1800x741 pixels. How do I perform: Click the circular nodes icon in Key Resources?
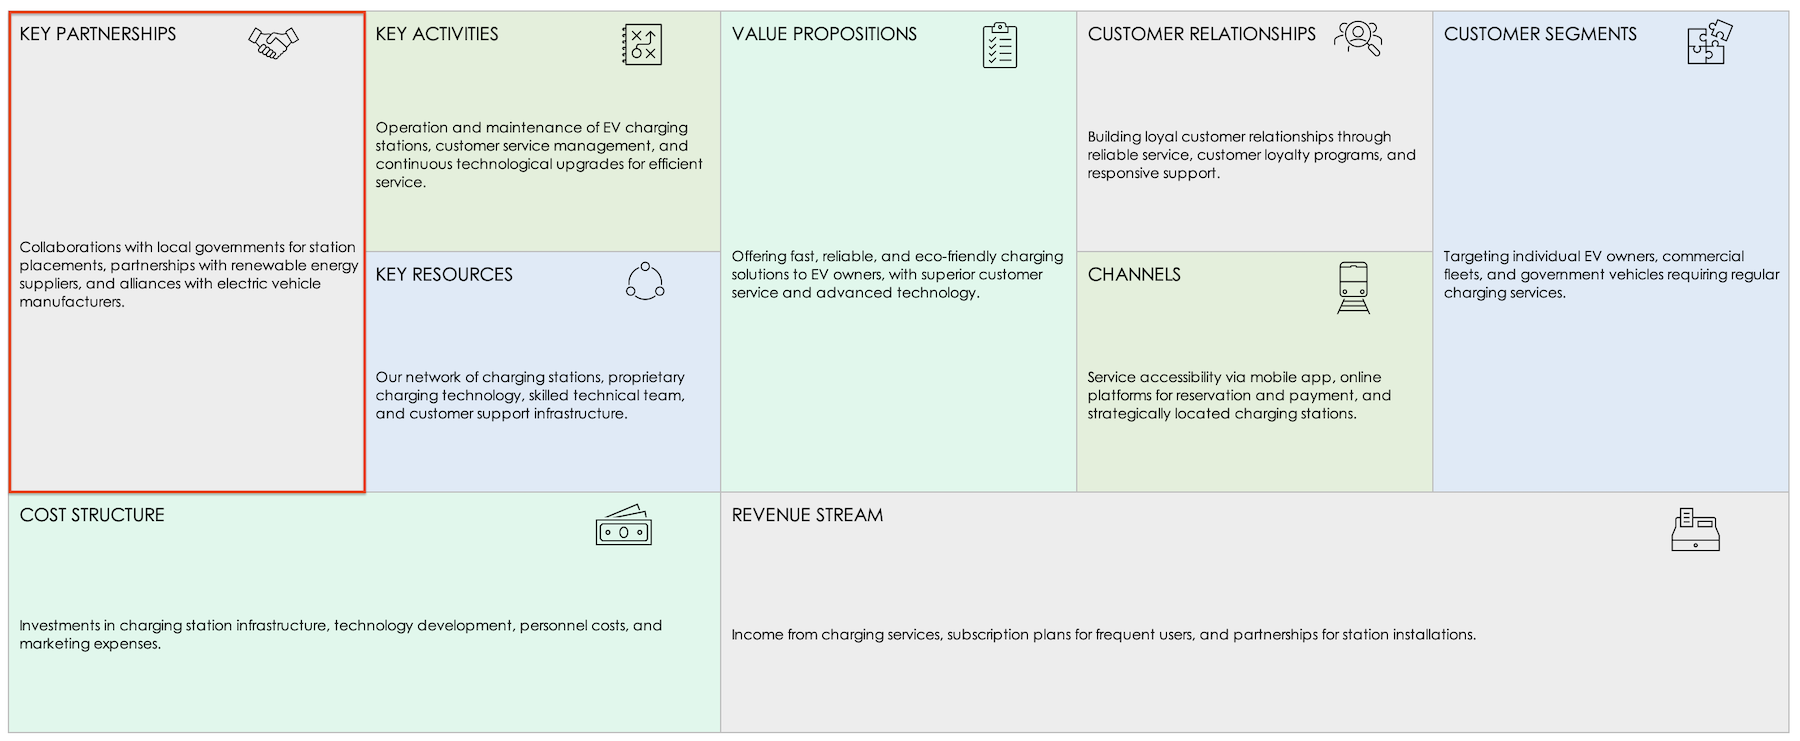[645, 281]
